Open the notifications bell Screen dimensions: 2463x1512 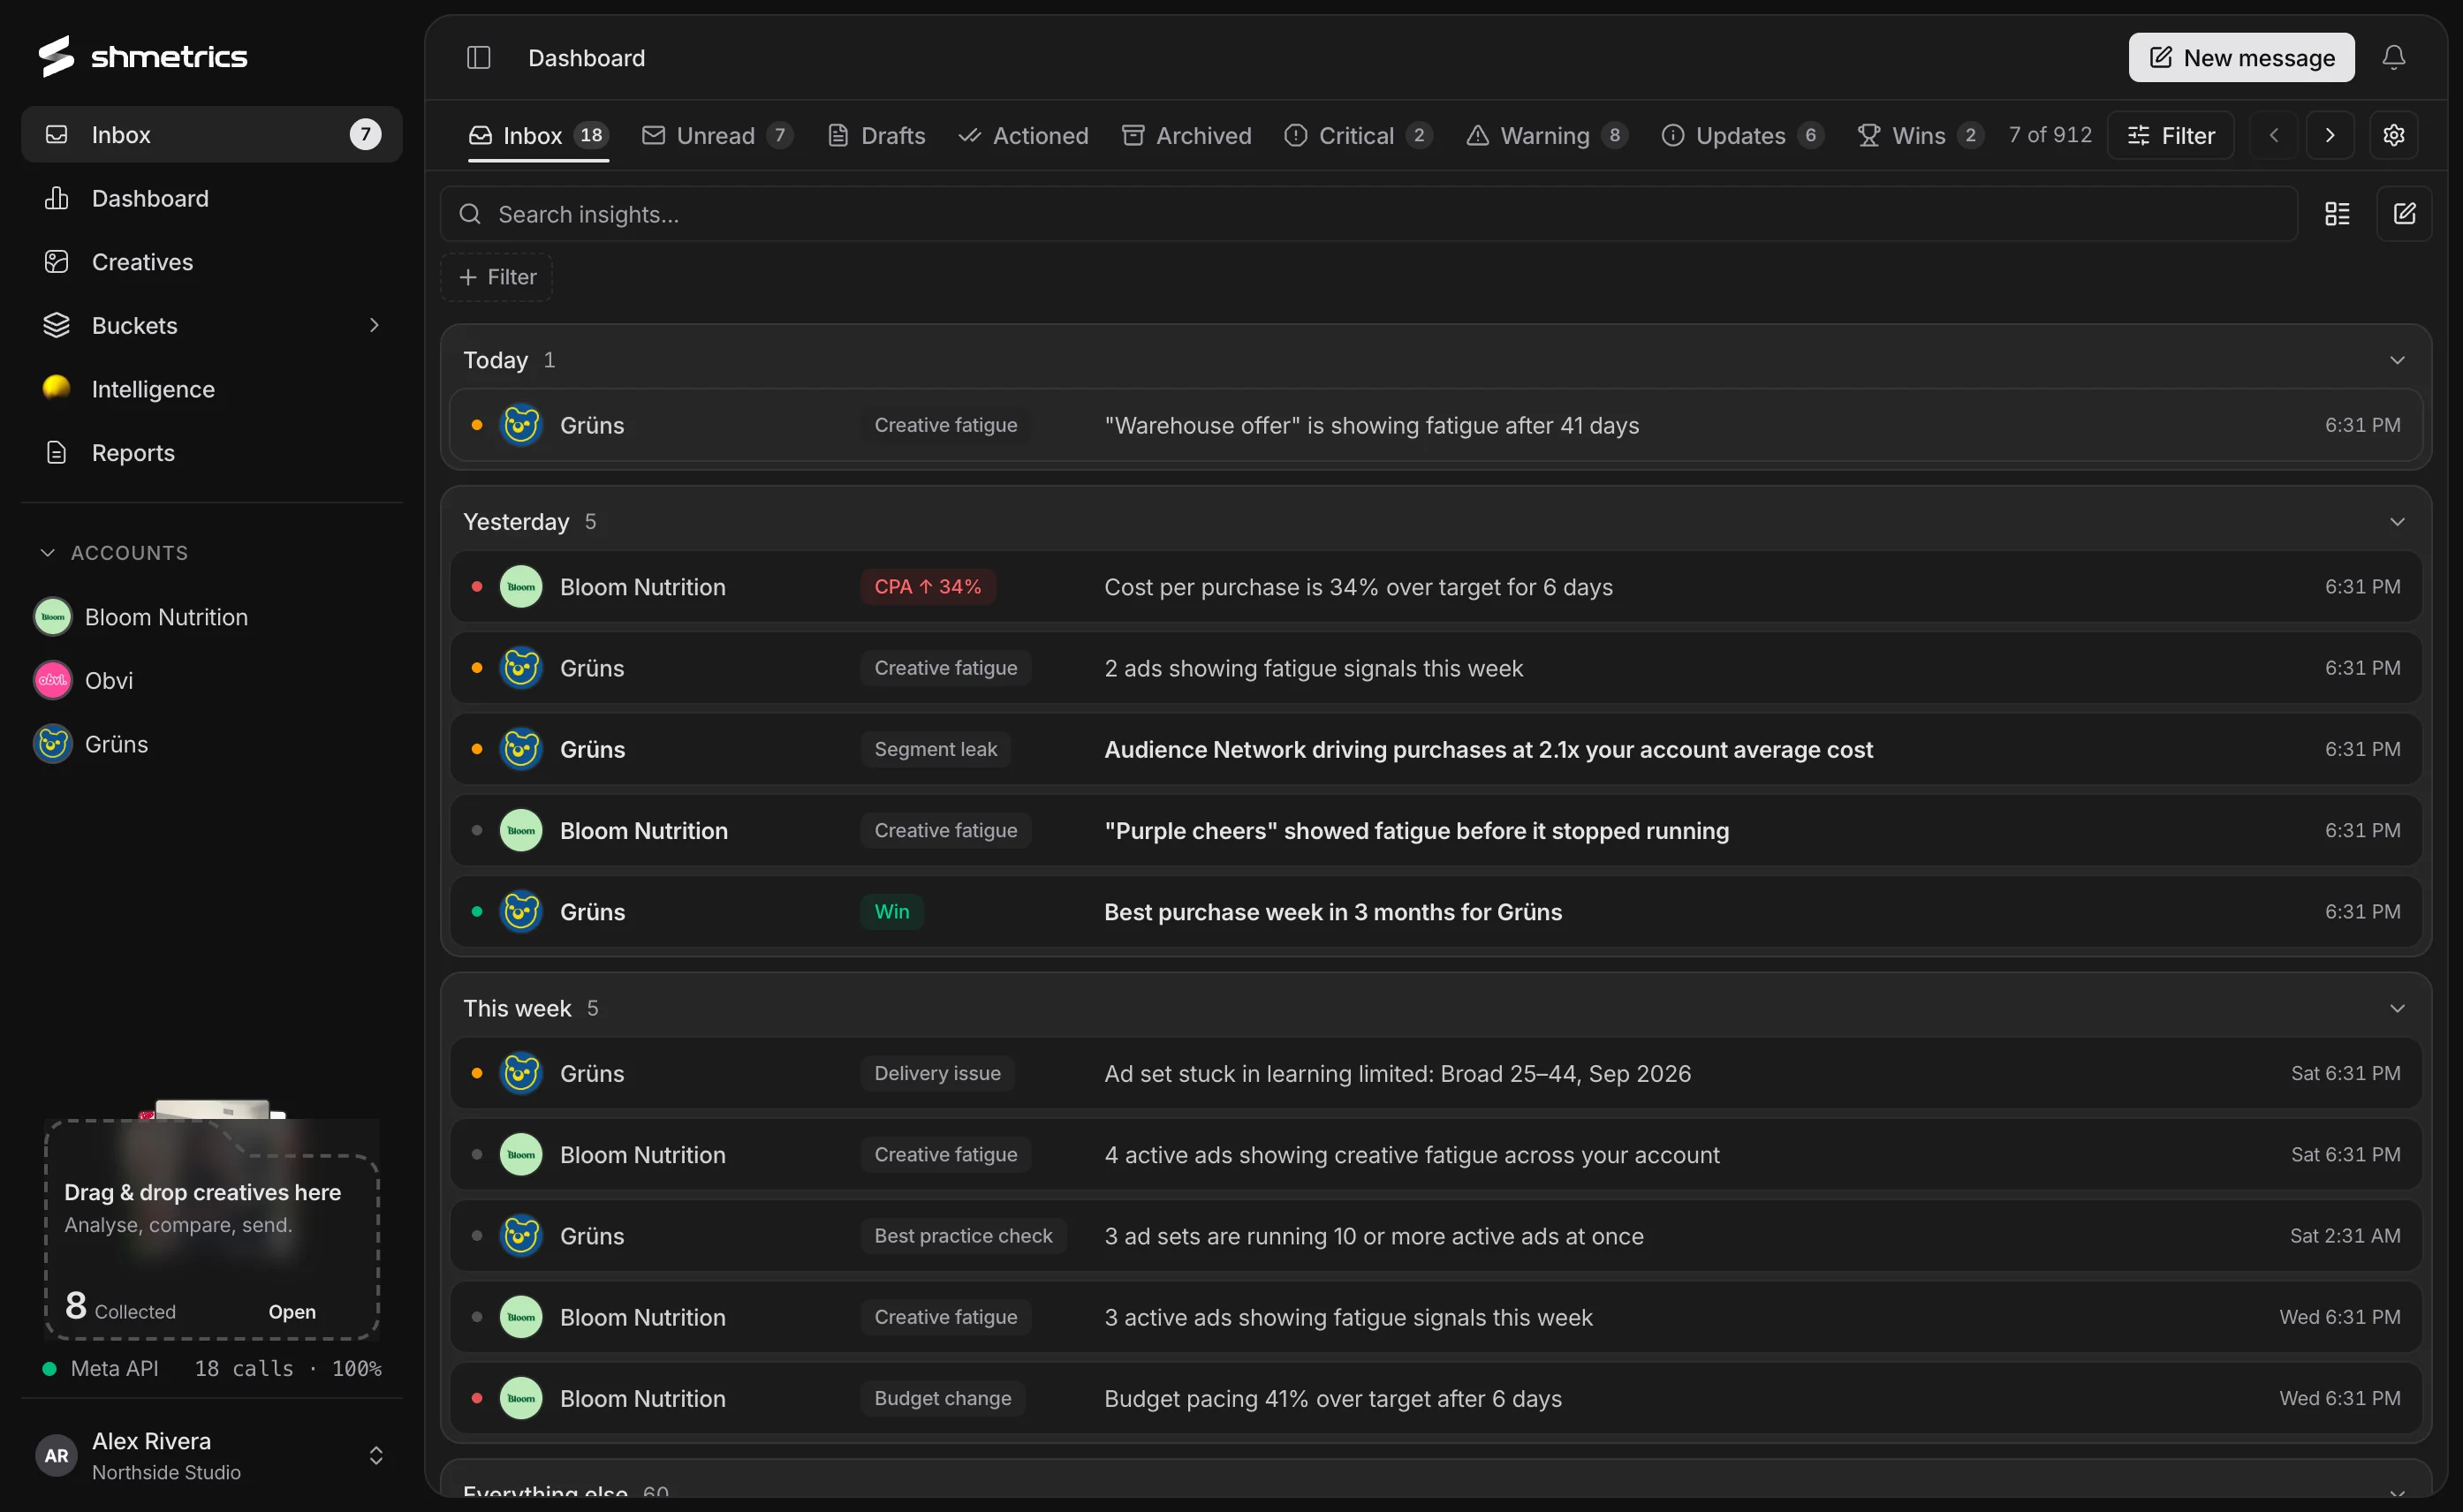click(2393, 57)
